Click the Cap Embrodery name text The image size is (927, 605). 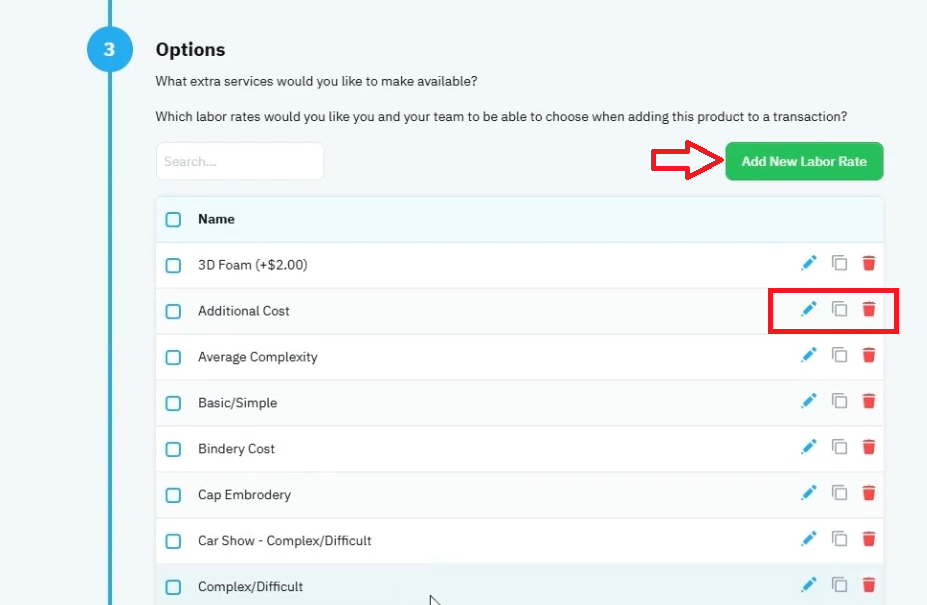pyautogui.click(x=244, y=494)
